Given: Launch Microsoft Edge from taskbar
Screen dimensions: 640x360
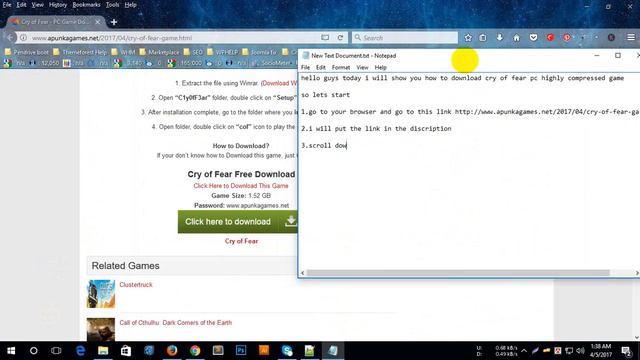Looking at the screenshot, I should [80, 351].
